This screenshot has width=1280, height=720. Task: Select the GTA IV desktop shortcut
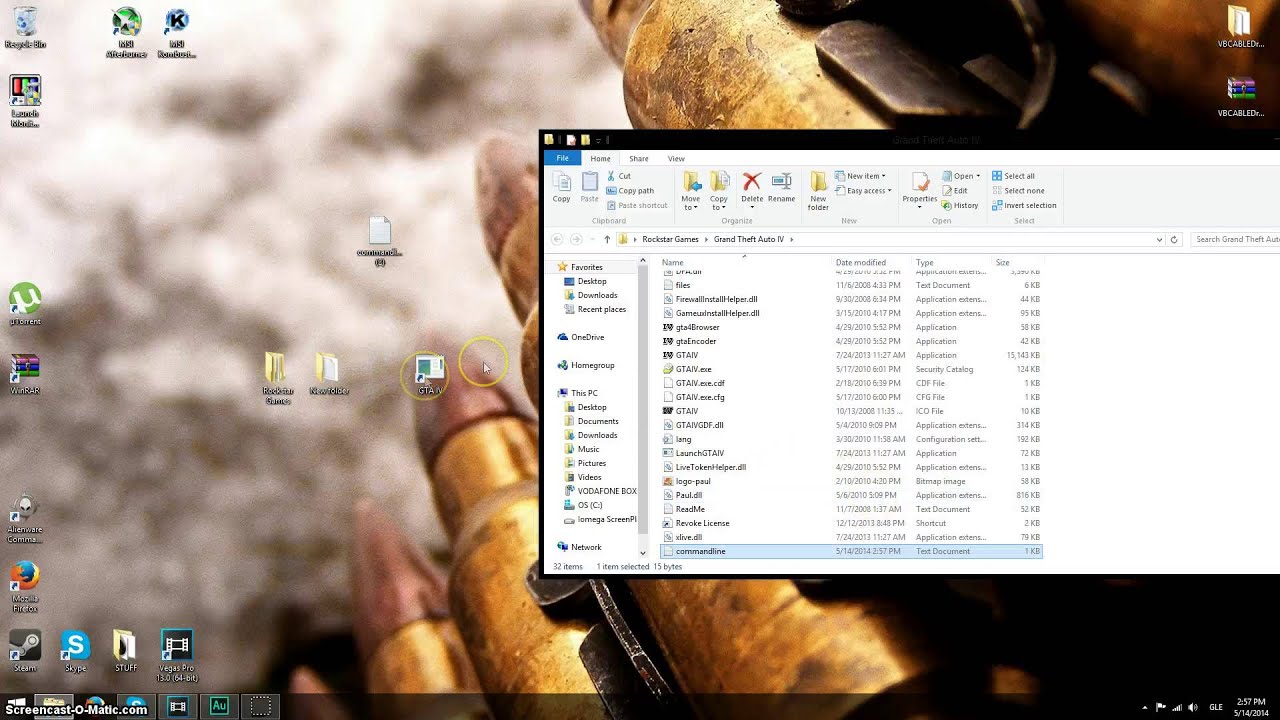430,375
